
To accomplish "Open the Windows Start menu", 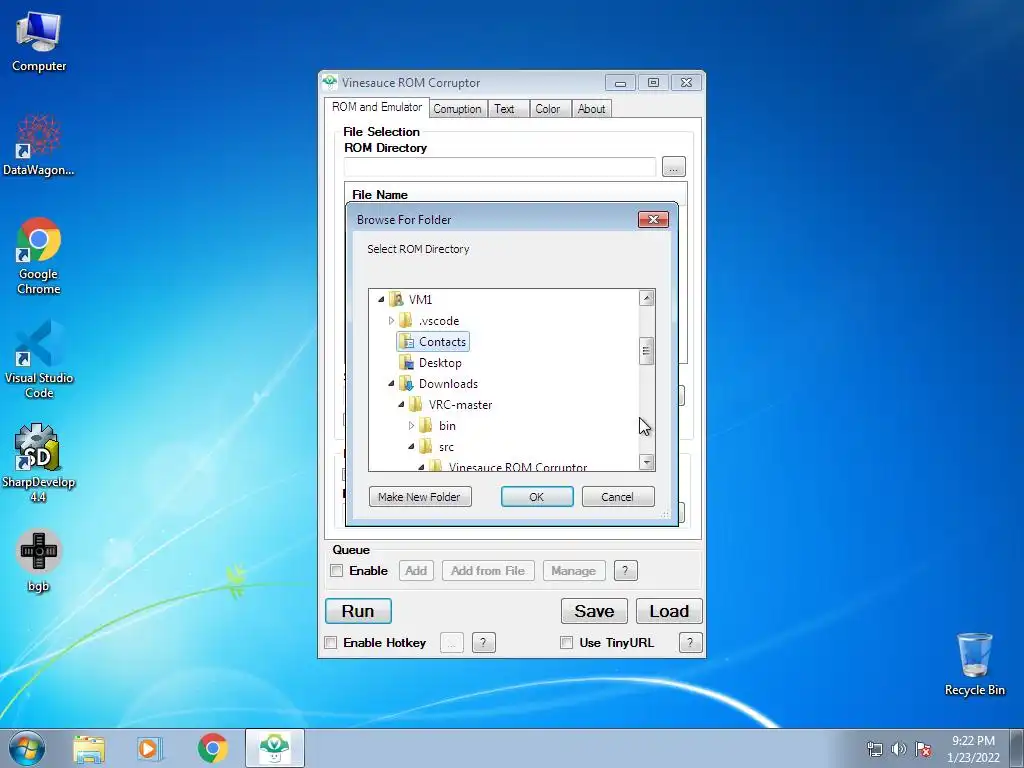I will (x=27, y=748).
